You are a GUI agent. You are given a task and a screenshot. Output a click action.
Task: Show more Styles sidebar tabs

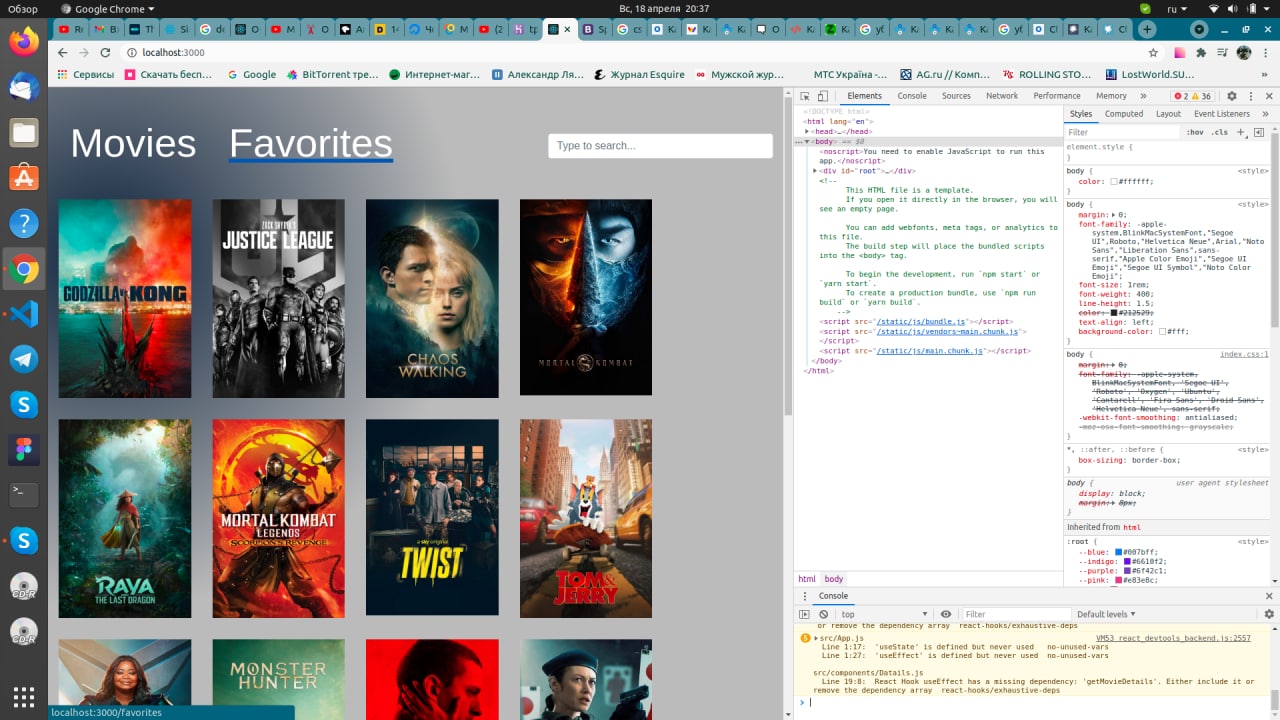[1265, 114]
